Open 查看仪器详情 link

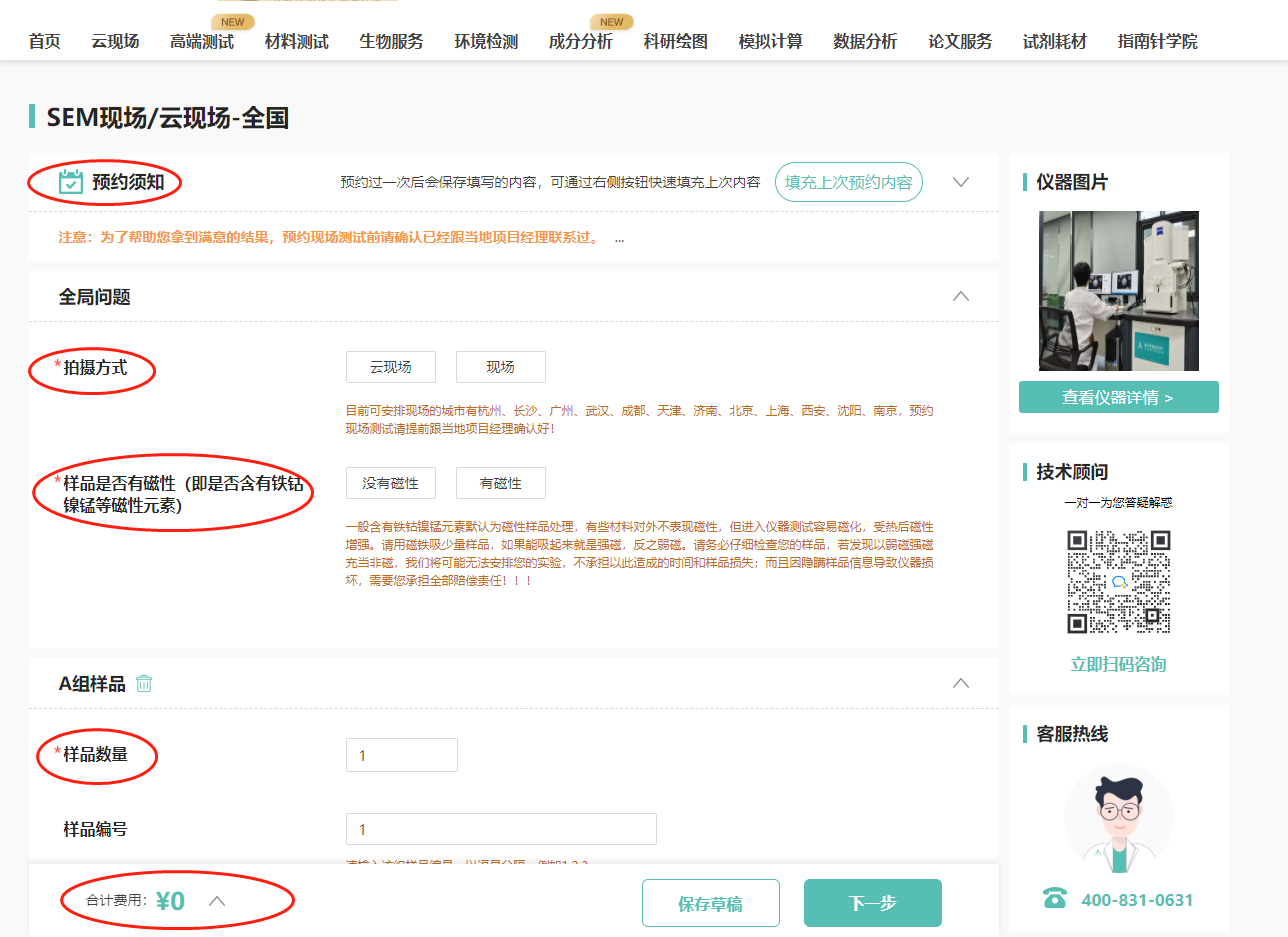[x=1119, y=396]
